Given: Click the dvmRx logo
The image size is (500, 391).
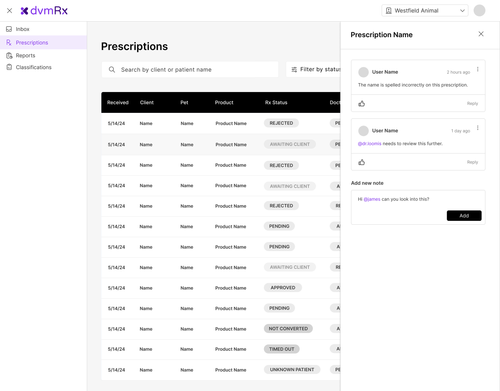Looking at the screenshot, I should (44, 11).
